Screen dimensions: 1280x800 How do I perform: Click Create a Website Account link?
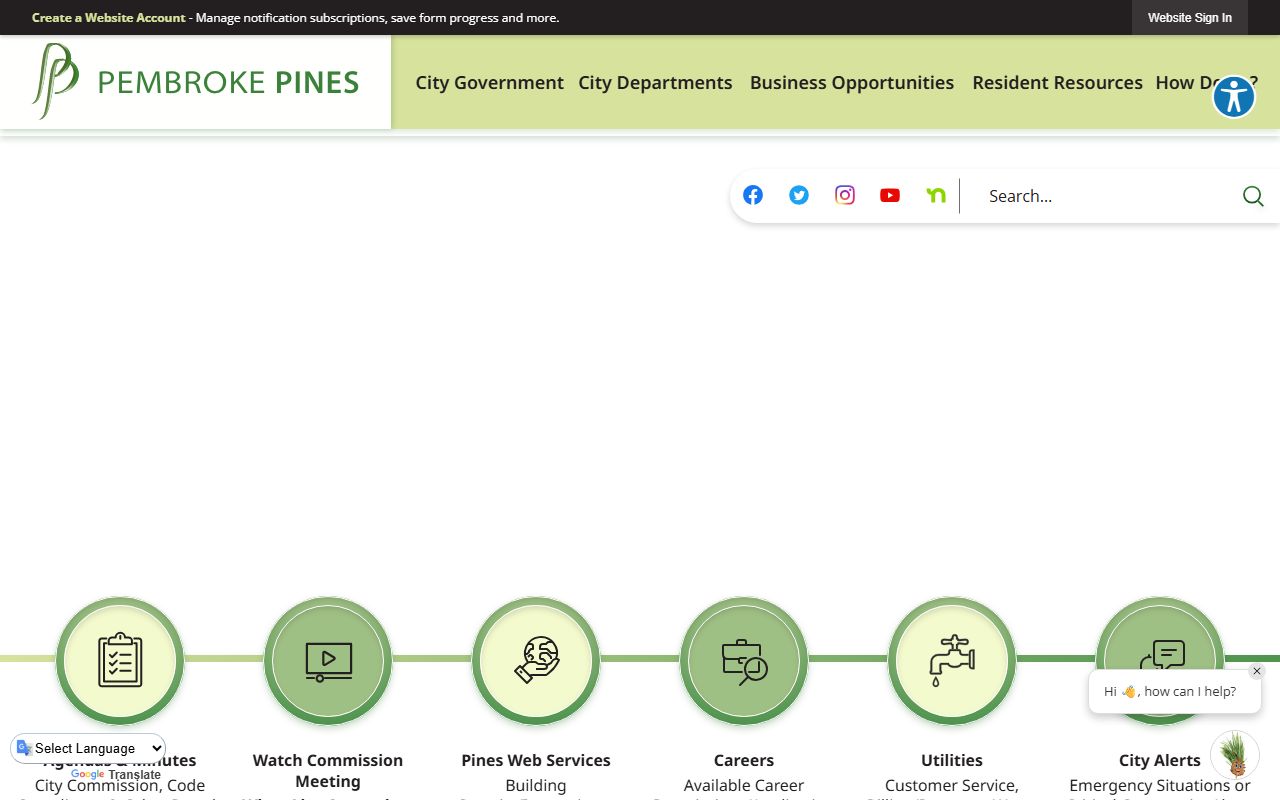109,18
